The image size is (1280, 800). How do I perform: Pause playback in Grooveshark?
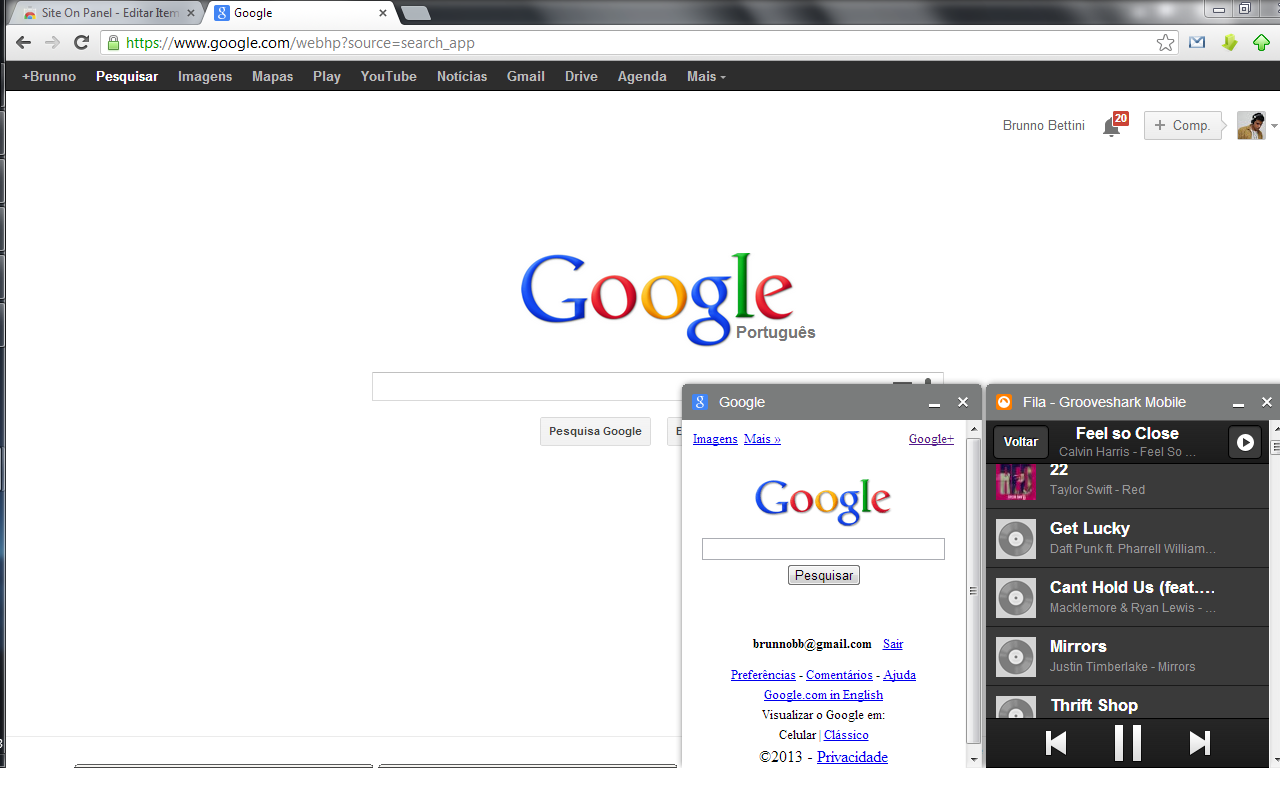coord(1128,743)
